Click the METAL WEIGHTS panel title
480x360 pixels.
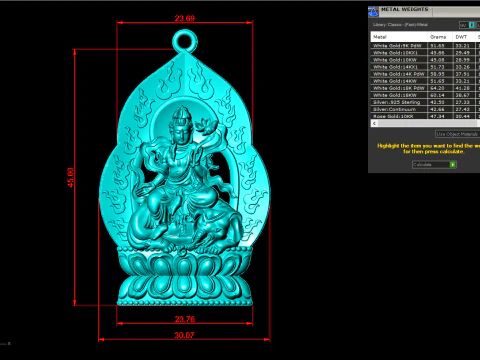tap(404, 9)
